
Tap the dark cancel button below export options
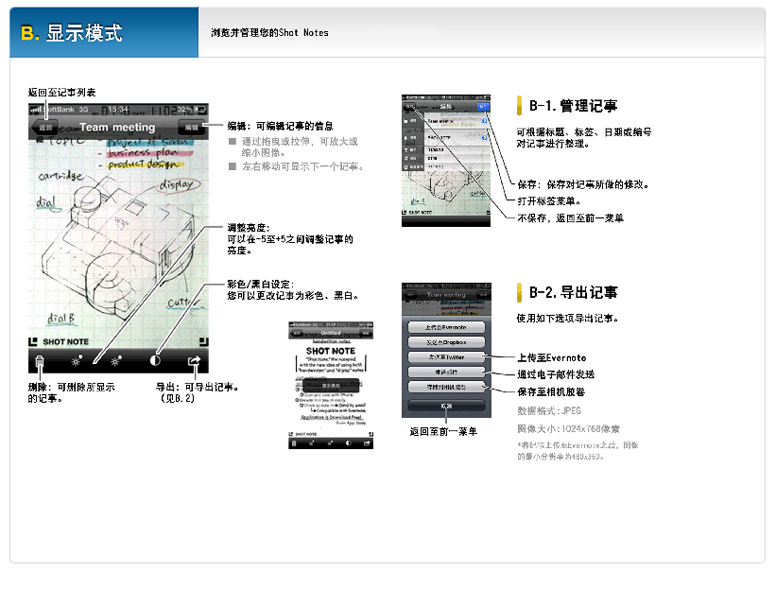pyautogui.click(x=446, y=406)
